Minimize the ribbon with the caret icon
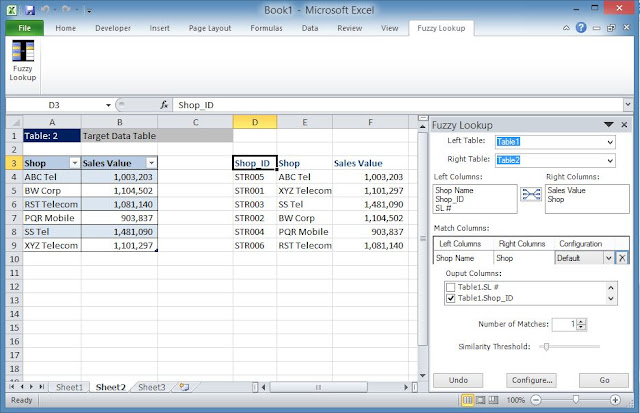This screenshot has width=640, height=413. (566, 28)
